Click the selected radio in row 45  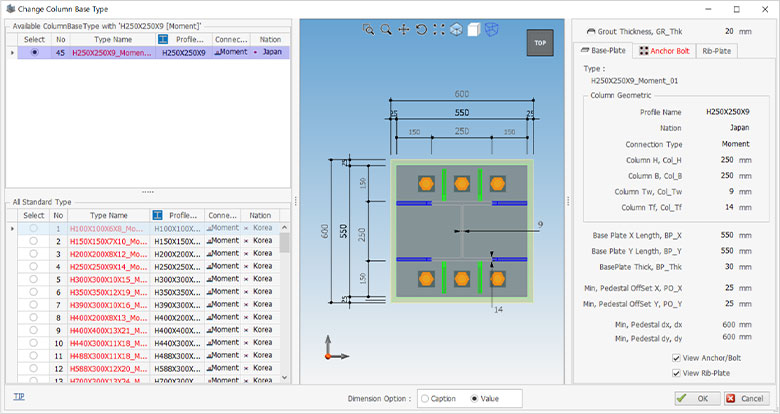[x=34, y=52]
